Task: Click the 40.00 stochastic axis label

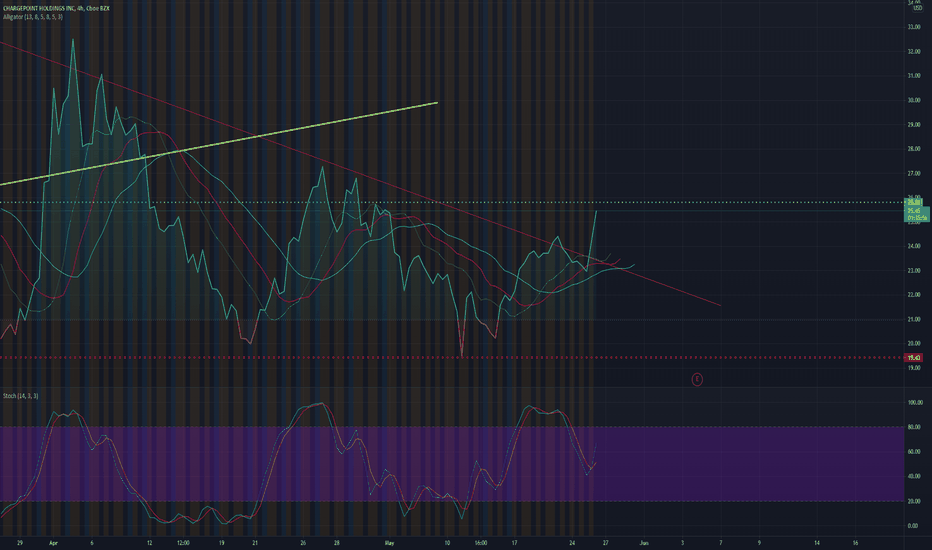Action: pyautogui.click(x=914, y=476)
